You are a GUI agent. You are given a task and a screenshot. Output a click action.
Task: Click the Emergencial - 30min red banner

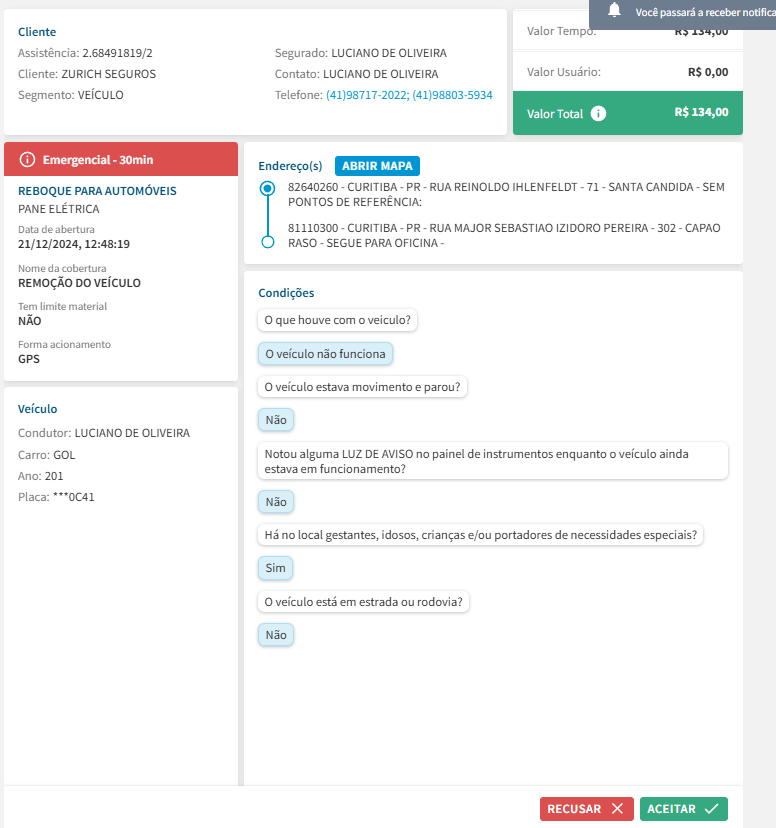(121, 160)
